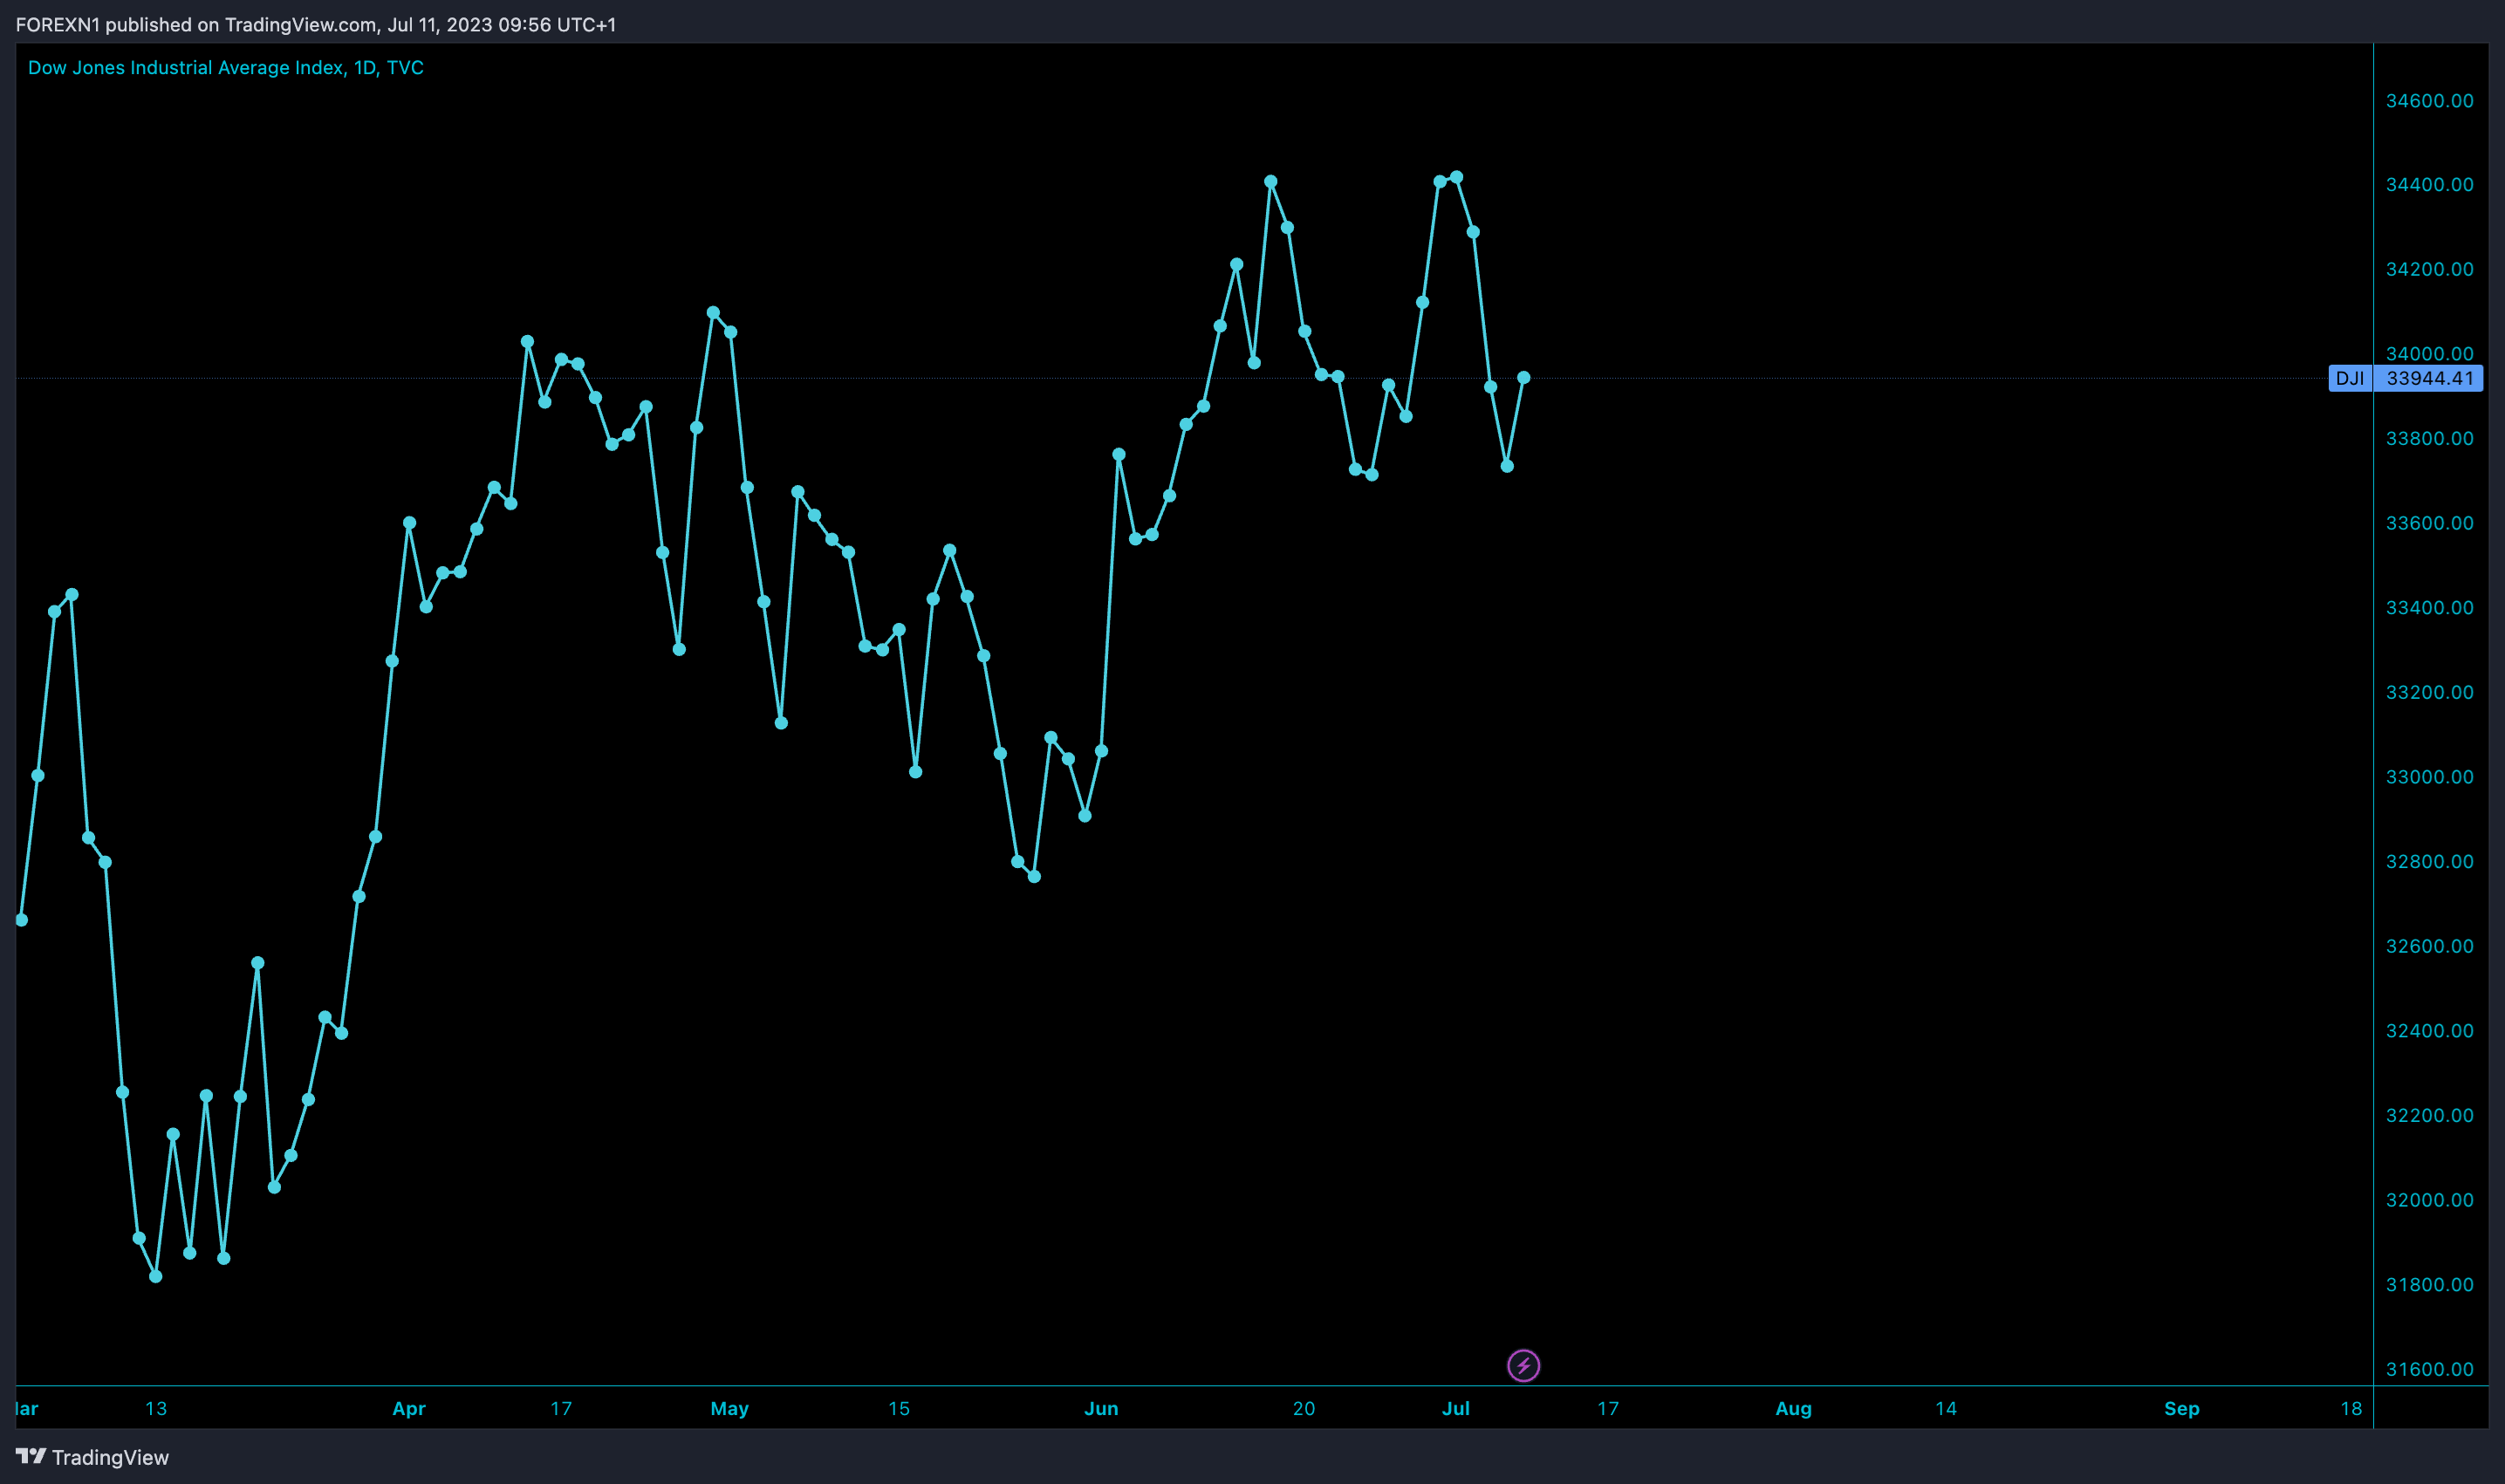The height and width of the screenshot is (1484, 2505).
Task: Click the 13 date label on time axis
Action: (156, 1408)
